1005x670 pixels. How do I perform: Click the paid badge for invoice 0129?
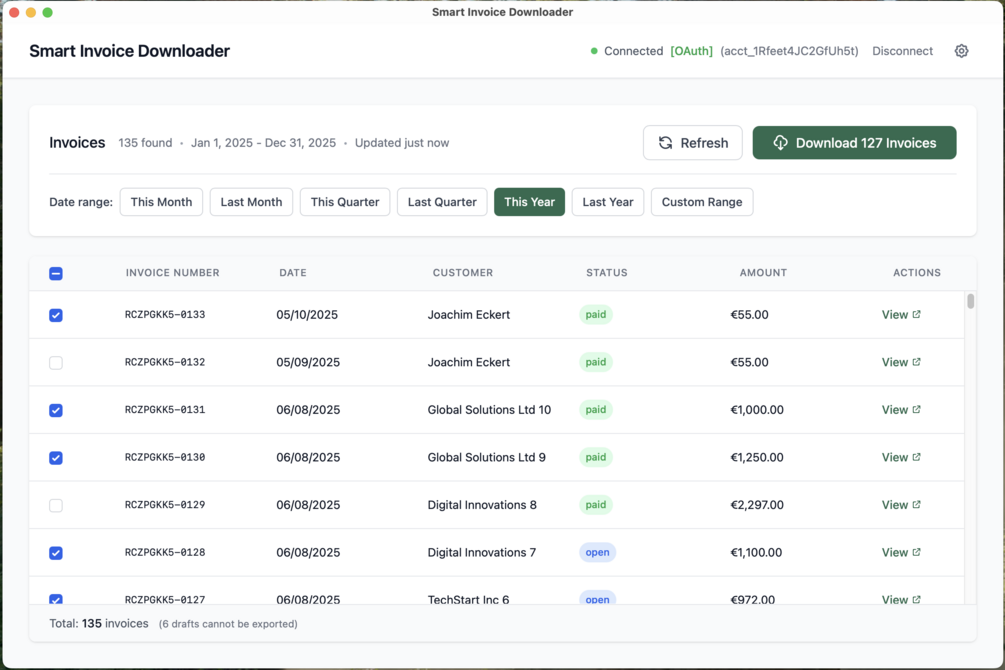point(595,505)
